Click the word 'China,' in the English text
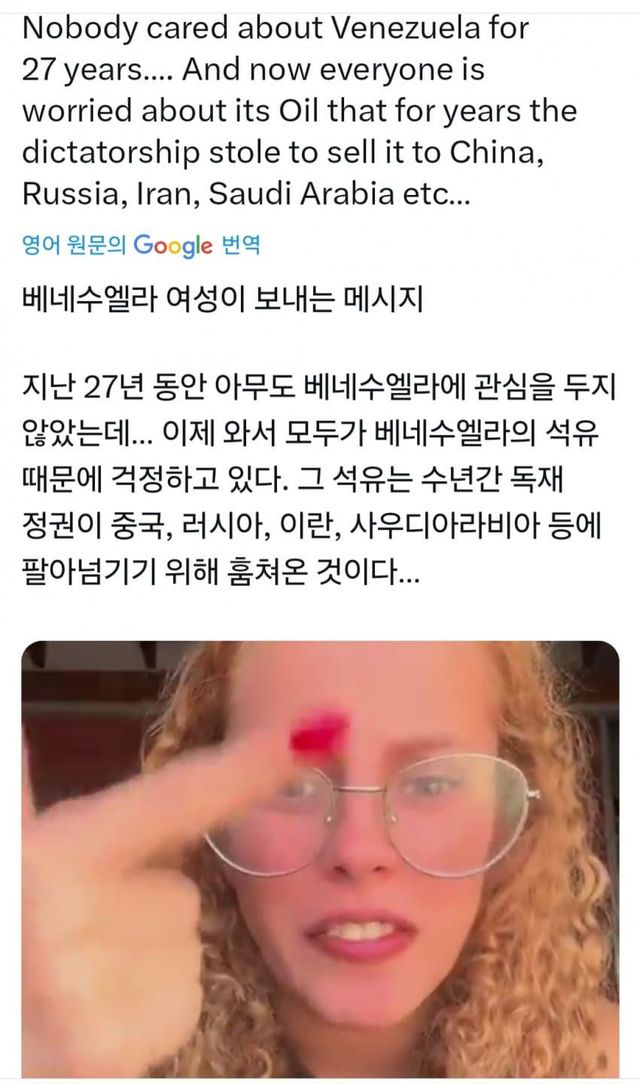Viewport: 640px width, 1084px height. pyautogui.click(x=496, y=153)
